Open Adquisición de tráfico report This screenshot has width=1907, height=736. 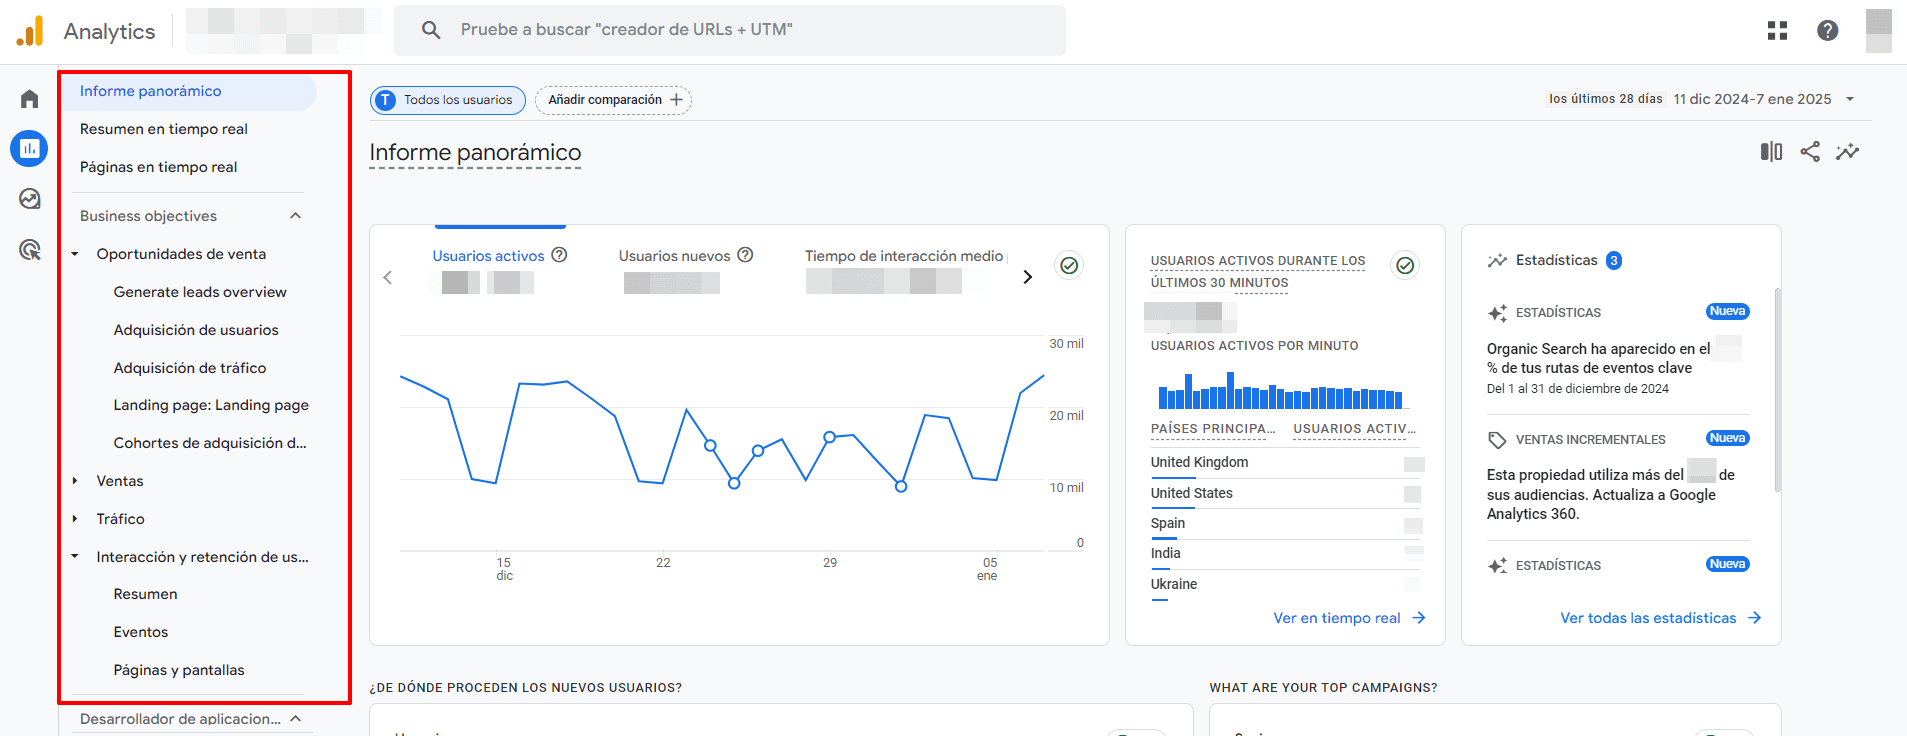click(x=190, y=368)
